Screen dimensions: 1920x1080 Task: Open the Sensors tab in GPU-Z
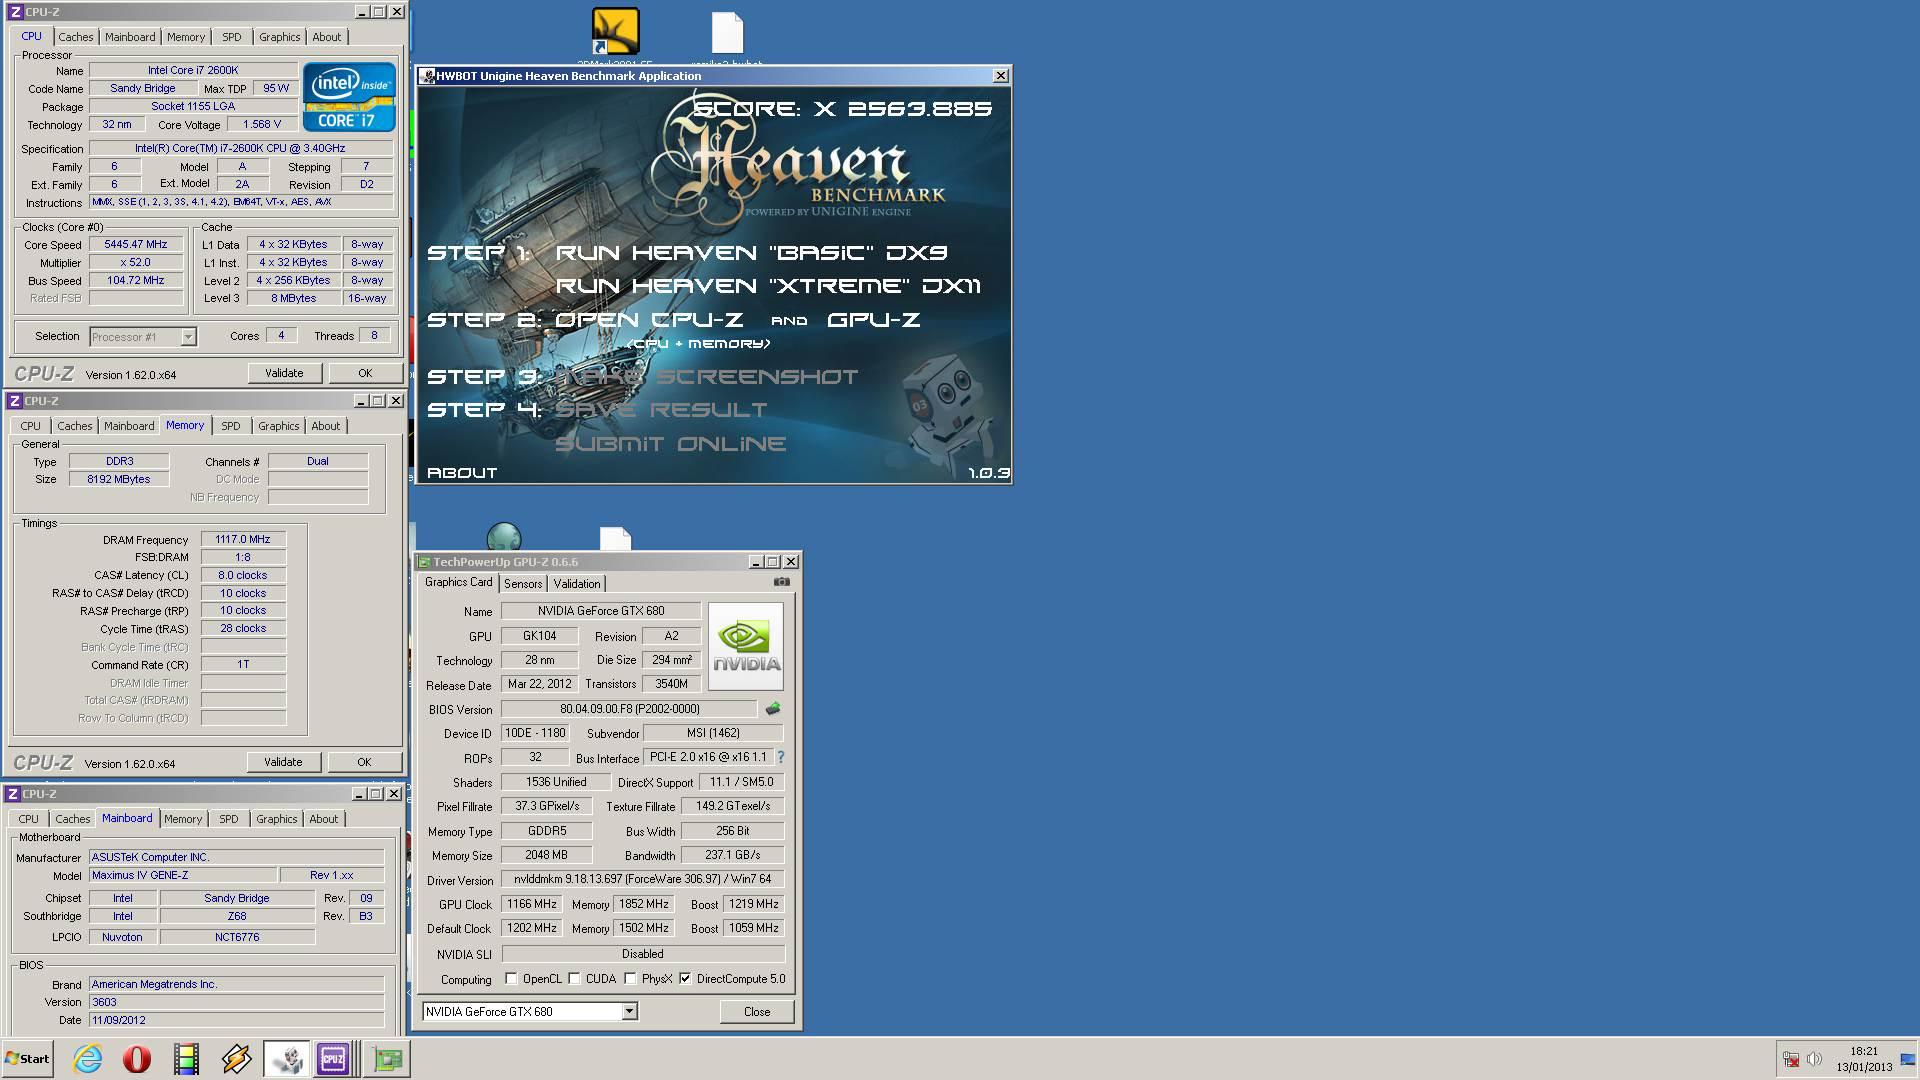[523, 584]
